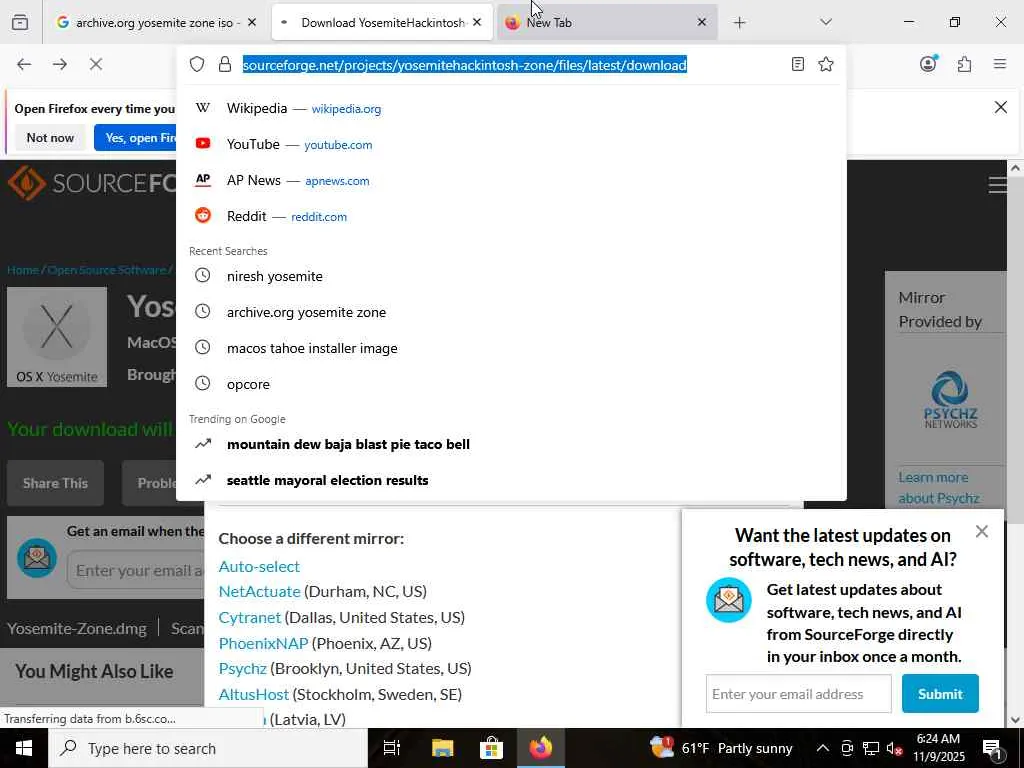The height and width of the screenshot is (768, 1024).
Task: Close the newsletter updates popup
Action: click(x=982, y=532)
